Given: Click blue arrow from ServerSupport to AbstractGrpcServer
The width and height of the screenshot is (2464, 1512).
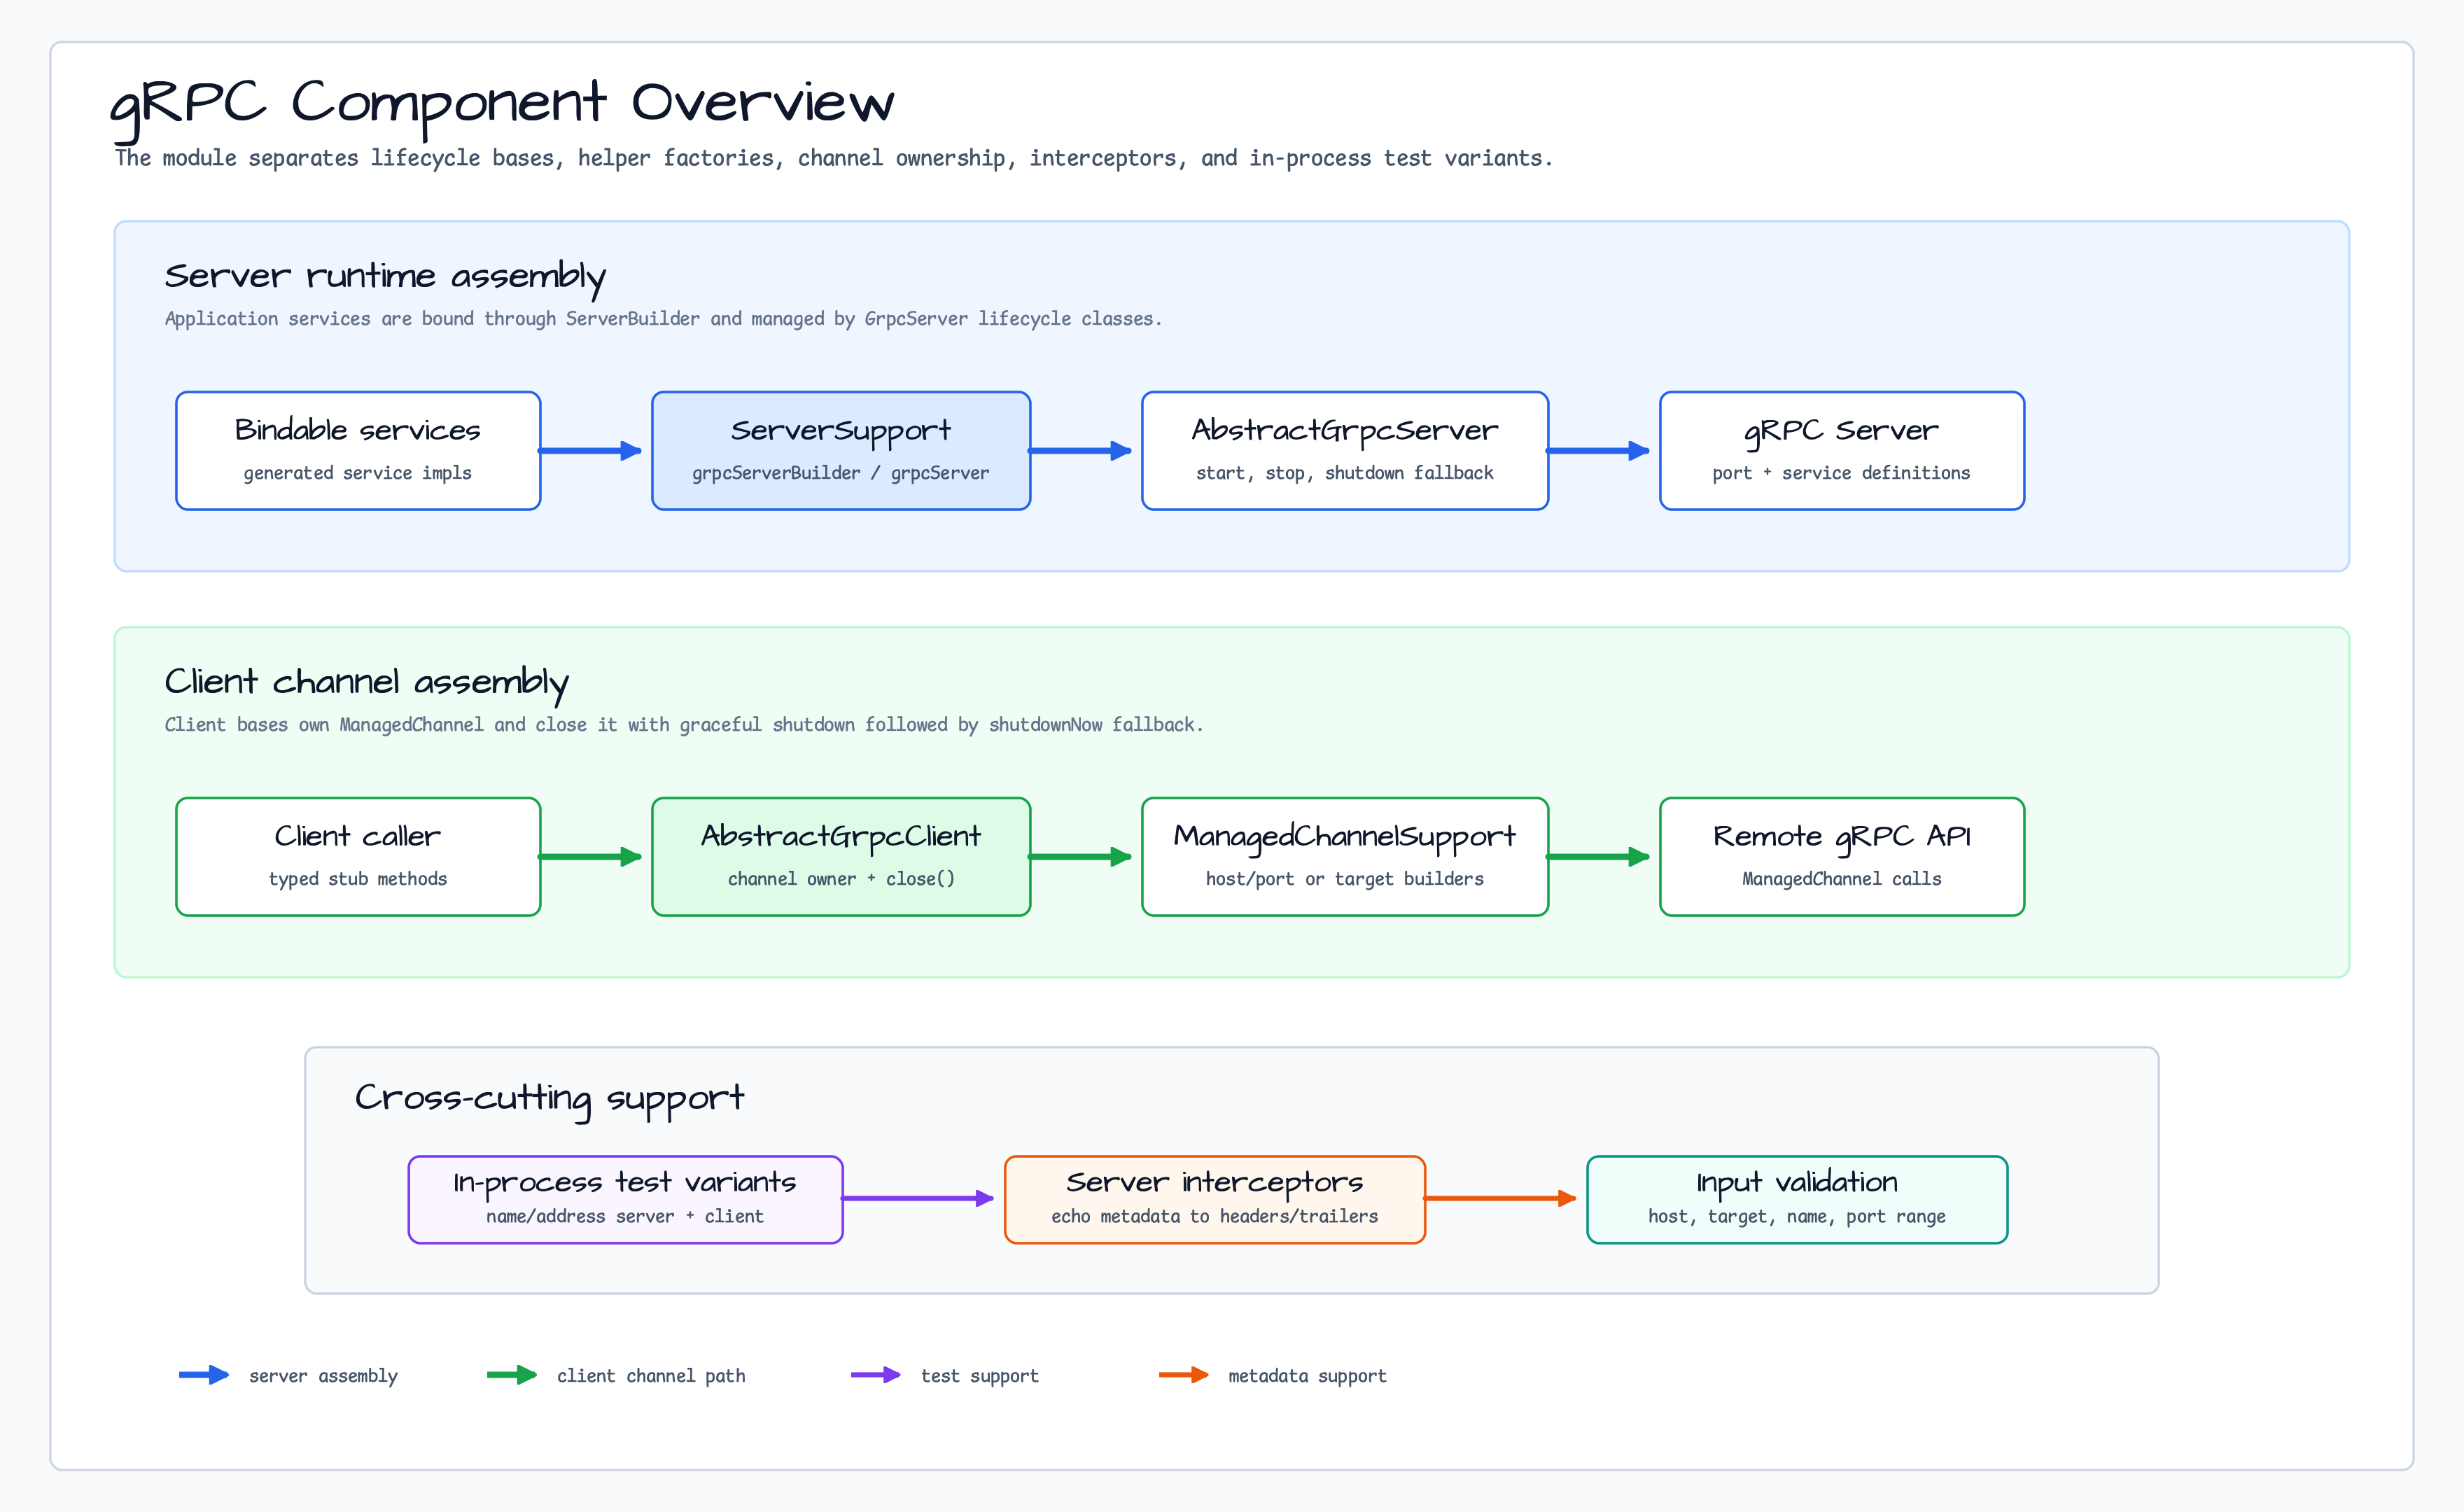Looking at the screenshot, I should pyautogui.click(x=1080, y=451).
